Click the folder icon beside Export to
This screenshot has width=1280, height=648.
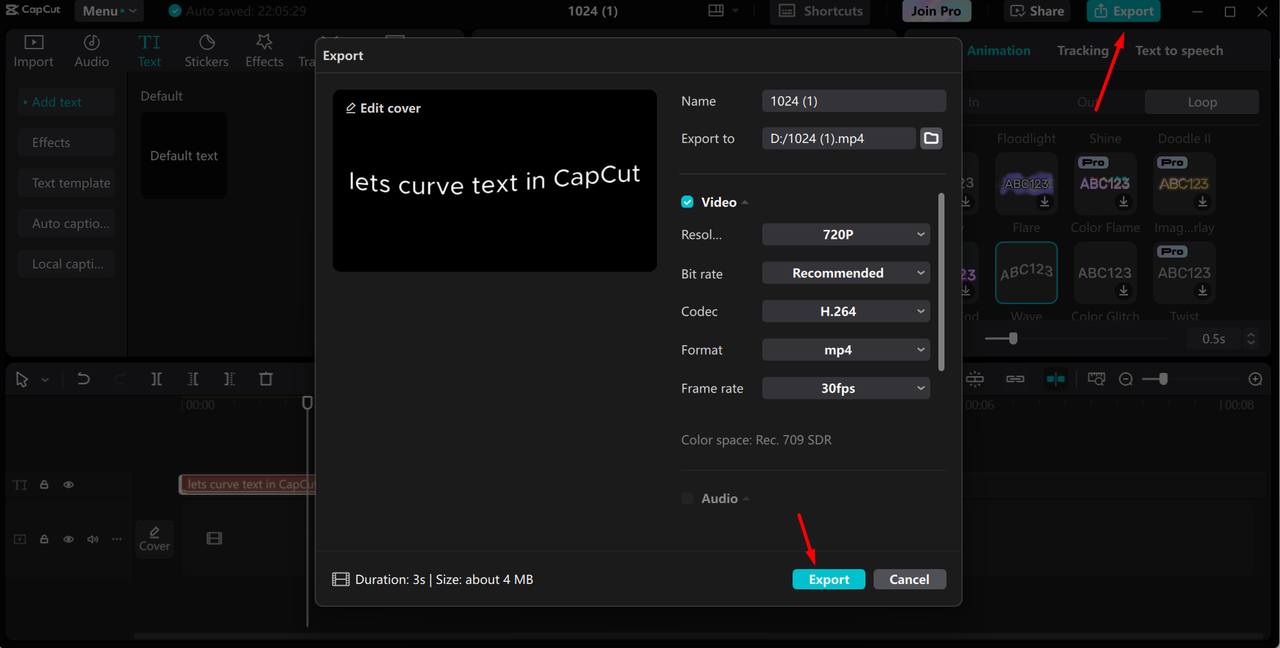(x=931, y=138)
